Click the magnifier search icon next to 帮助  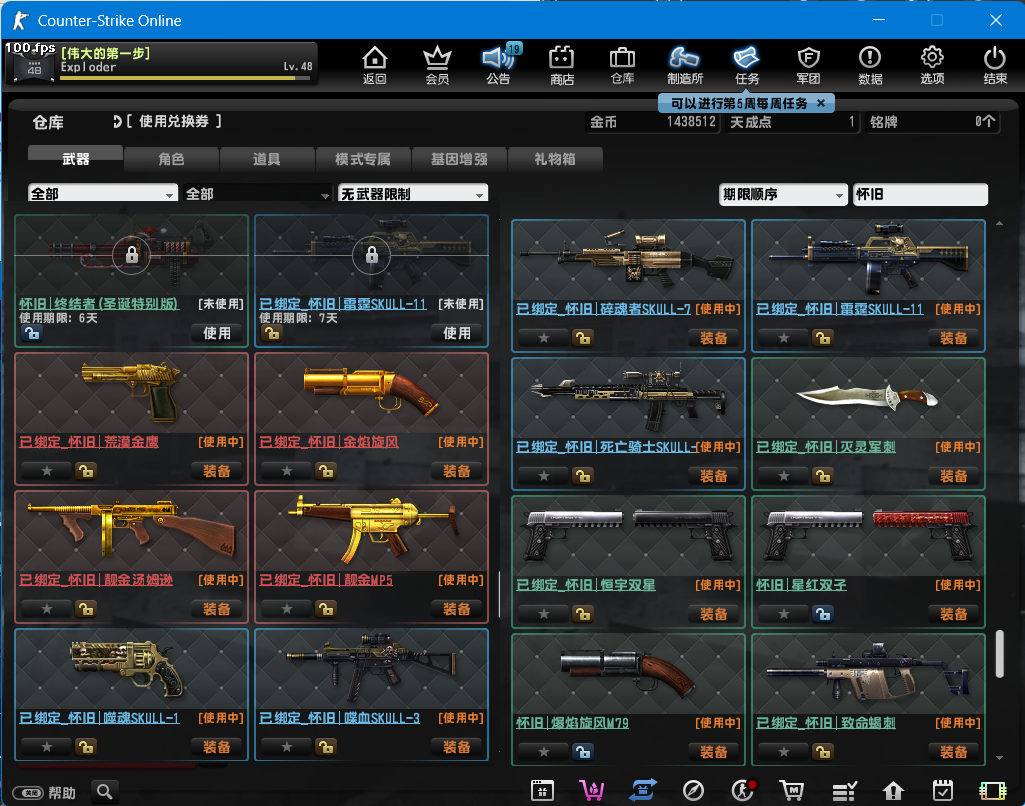(x=105, y=792)
